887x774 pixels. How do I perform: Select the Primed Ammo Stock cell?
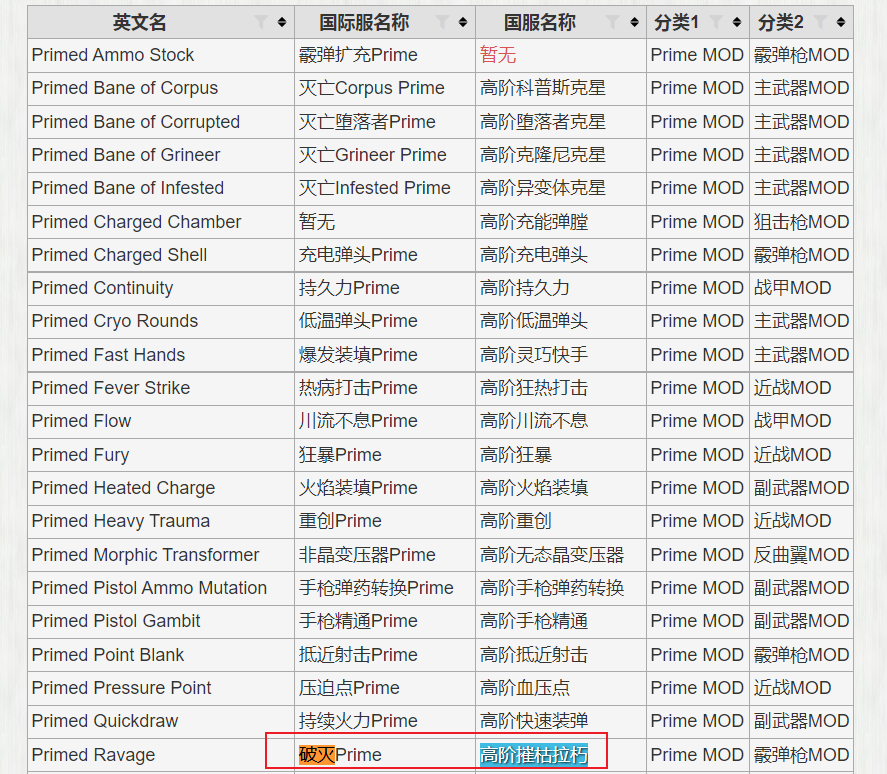pyautogui.click(x=161, y=55)
